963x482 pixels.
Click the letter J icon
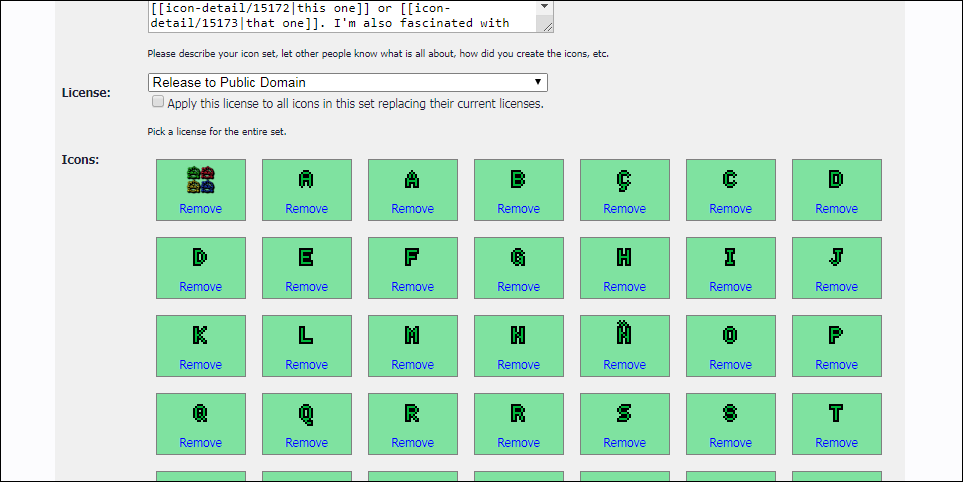836,257
